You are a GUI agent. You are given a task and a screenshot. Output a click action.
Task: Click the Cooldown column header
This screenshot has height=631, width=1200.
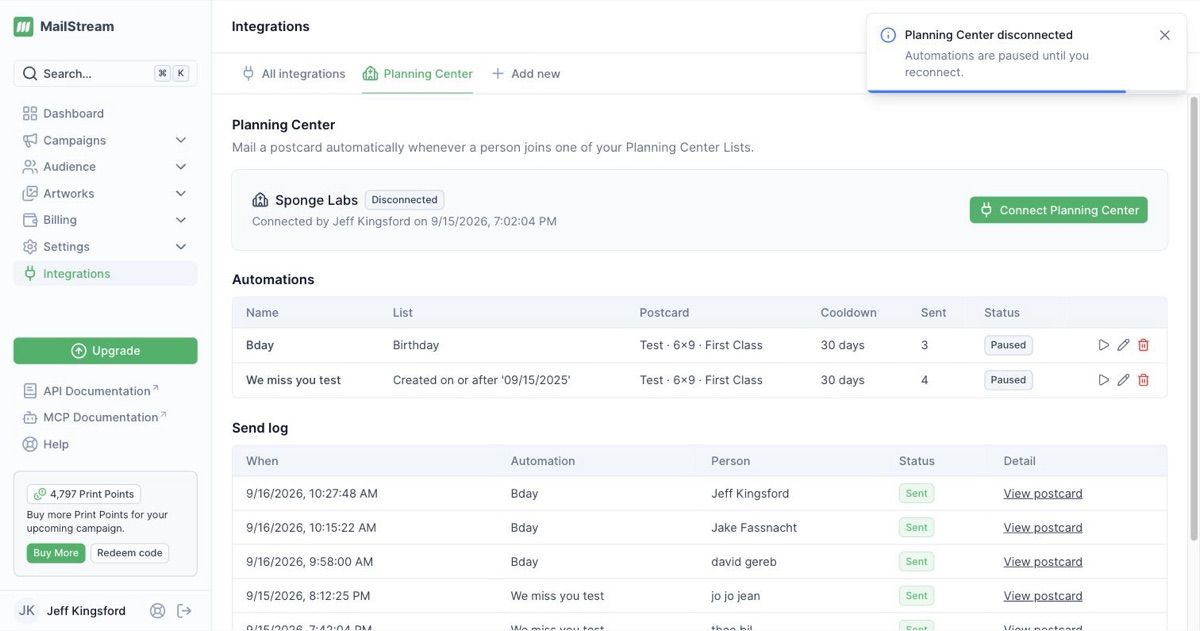[x=849, y=313]
